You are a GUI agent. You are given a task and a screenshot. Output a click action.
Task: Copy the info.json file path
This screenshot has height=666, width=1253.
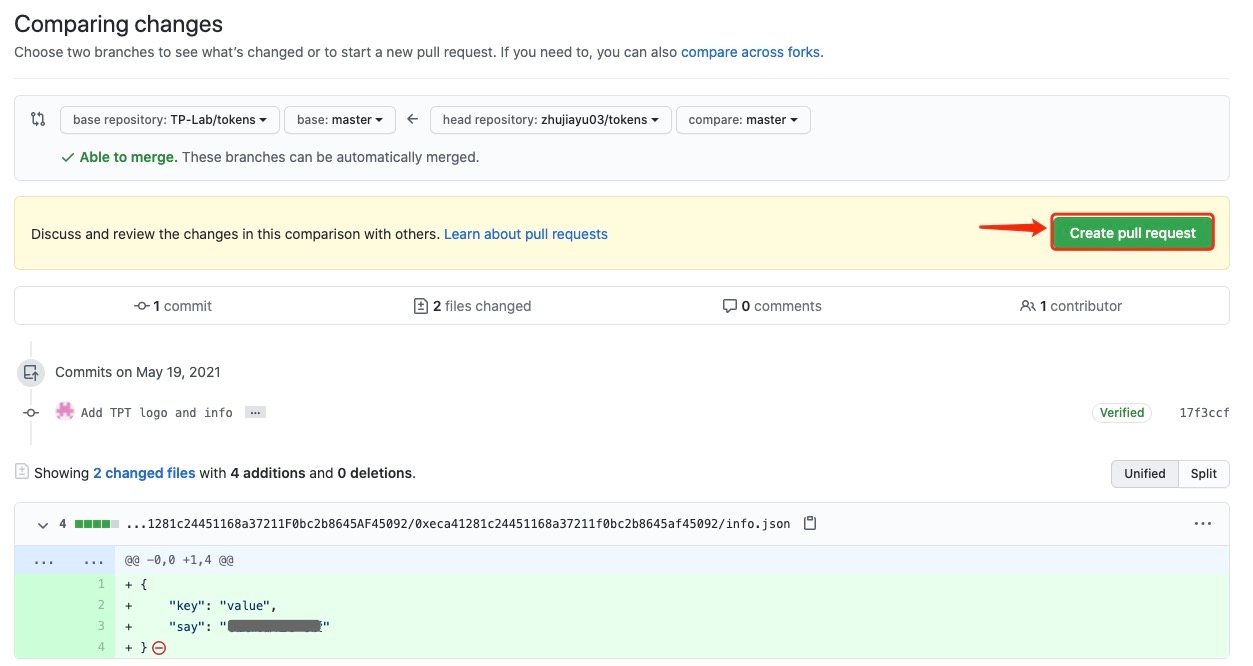pos(810,523)
